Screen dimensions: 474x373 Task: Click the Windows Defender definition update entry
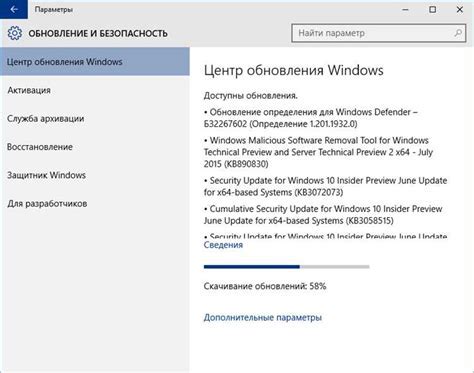tap(311, 118)
